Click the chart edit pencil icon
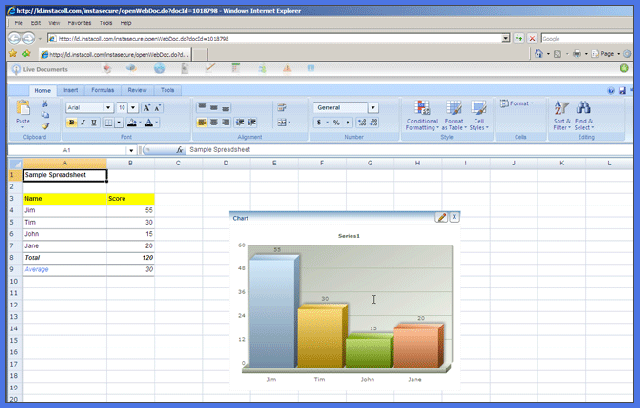This screenshot has width=640, height=408. [x=441, y=217]
